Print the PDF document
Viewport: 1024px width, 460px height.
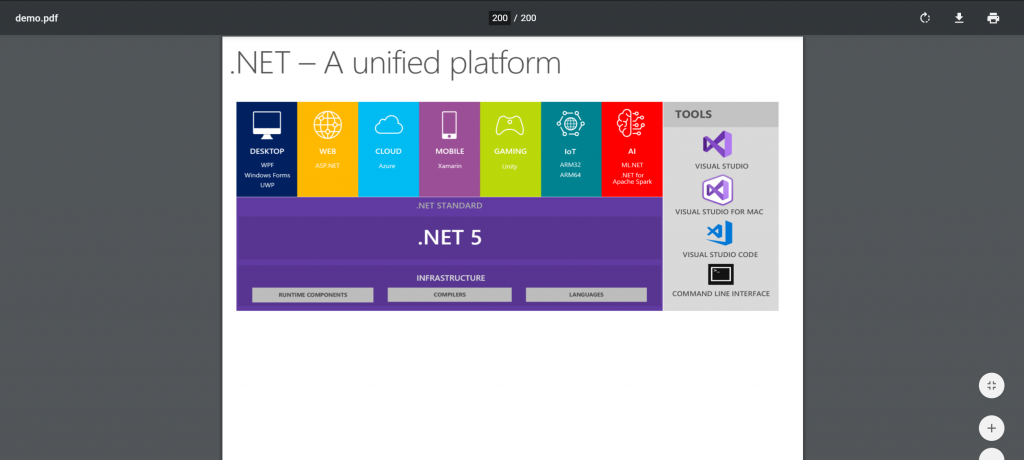pyautogui.click(x=993, y=18)
